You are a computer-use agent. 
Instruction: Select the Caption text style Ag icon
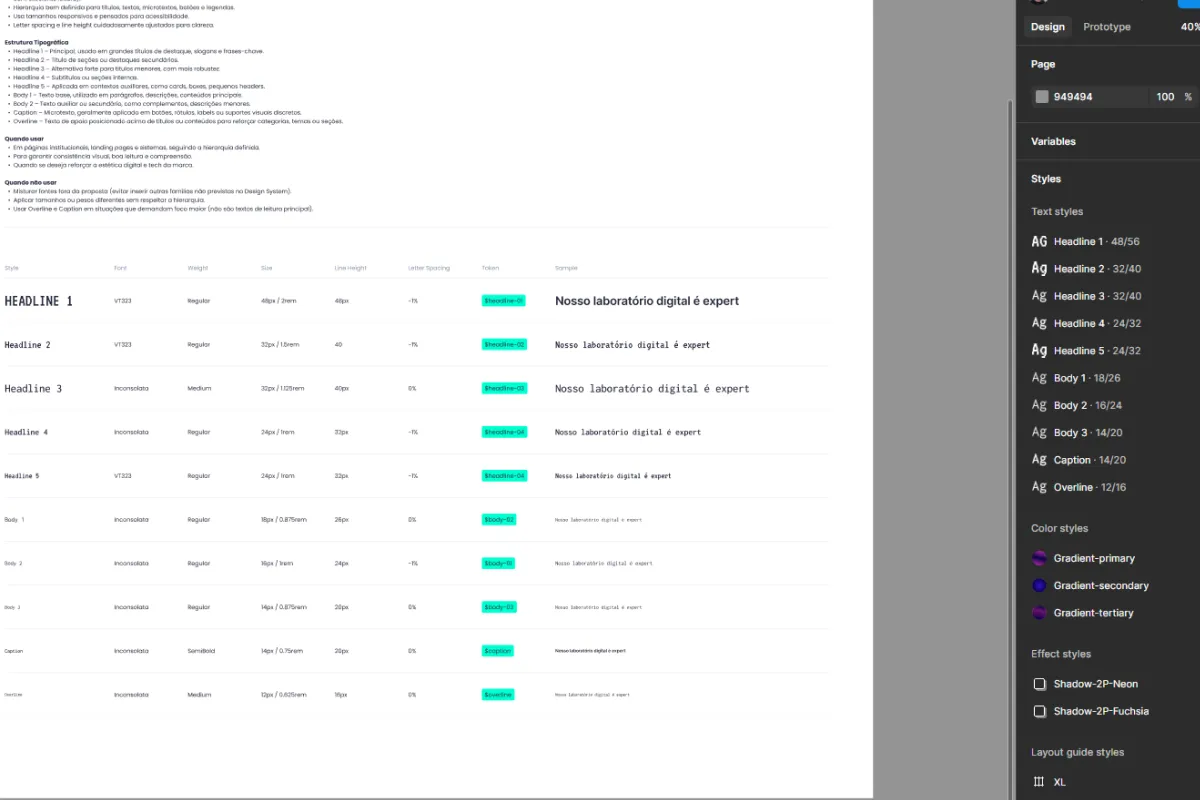tap(1039, 459)
